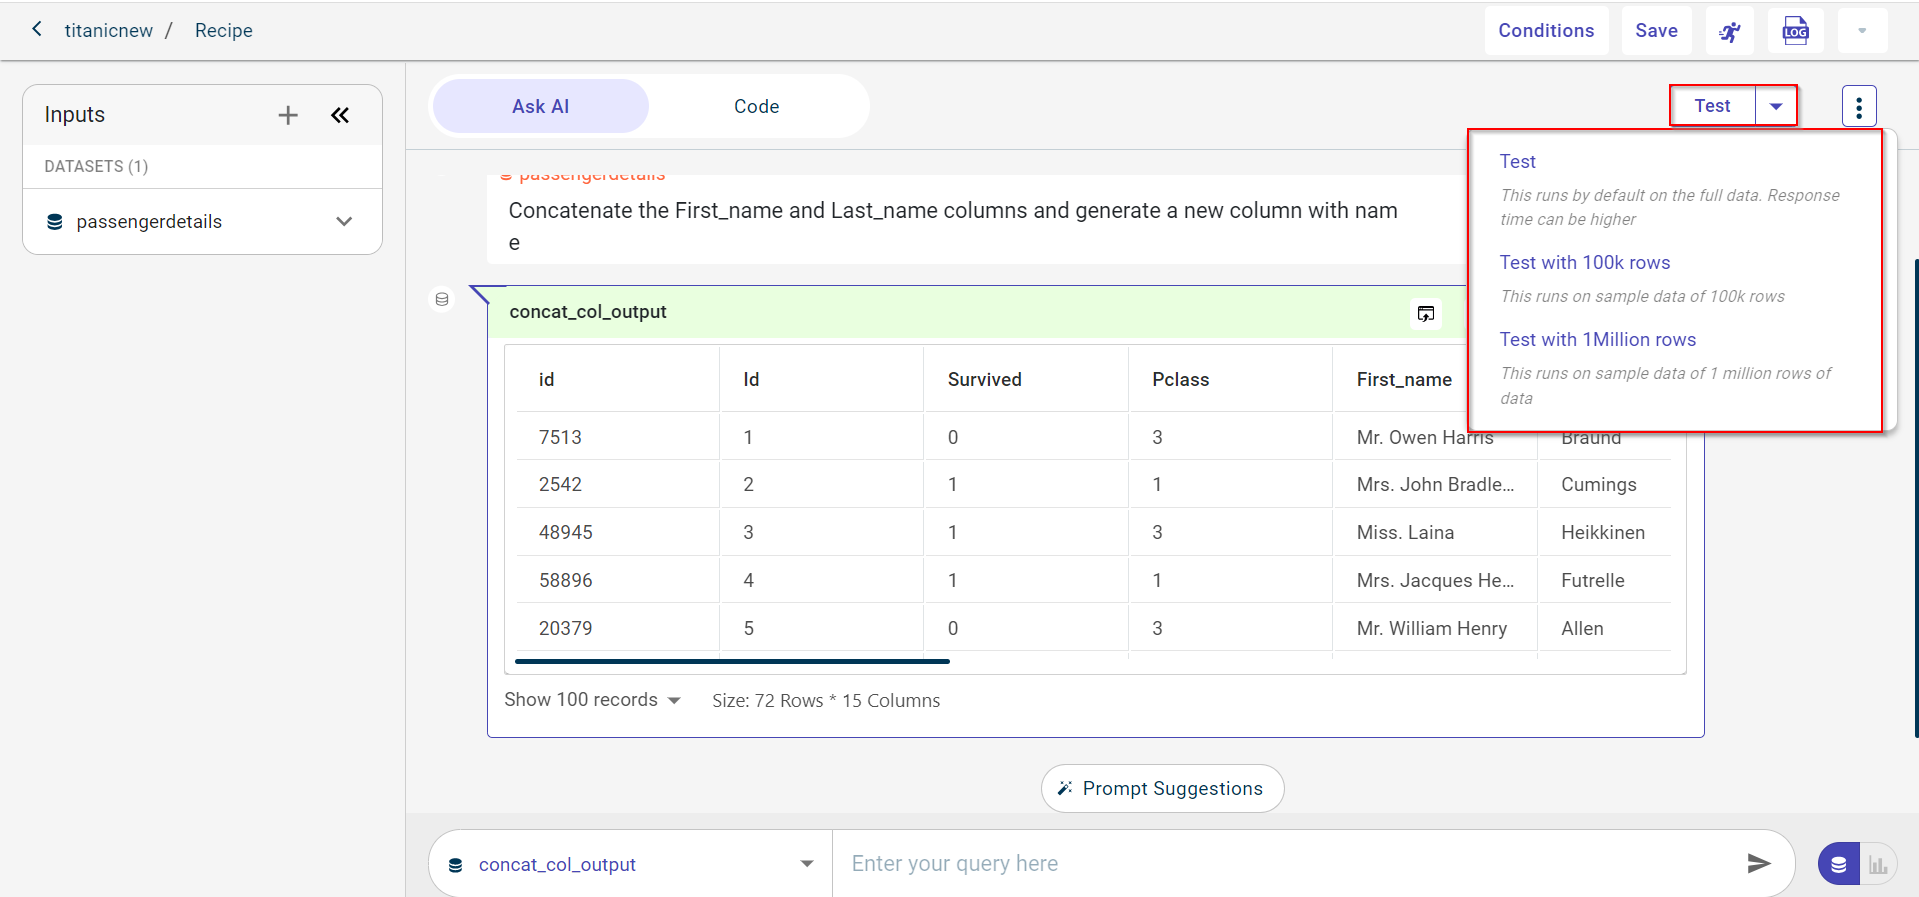This screenshot has height=897, width=1919.
Task: Switch to chart output view toggle
Action: coord(1878,864)
